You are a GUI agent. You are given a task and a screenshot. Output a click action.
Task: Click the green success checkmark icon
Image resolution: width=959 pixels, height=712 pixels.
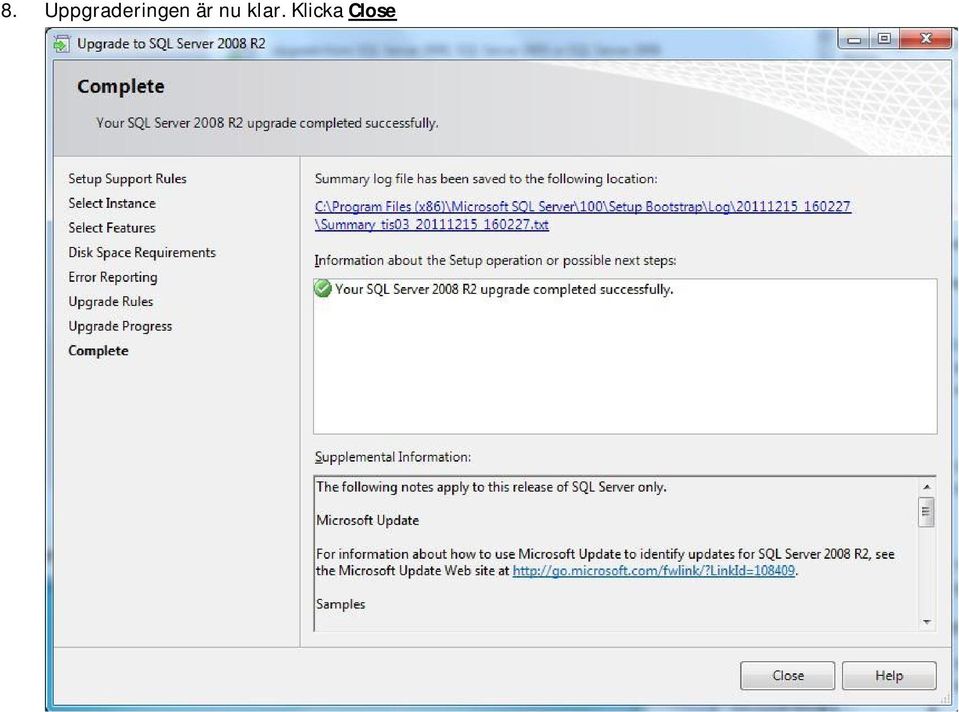tap(322, 288)
